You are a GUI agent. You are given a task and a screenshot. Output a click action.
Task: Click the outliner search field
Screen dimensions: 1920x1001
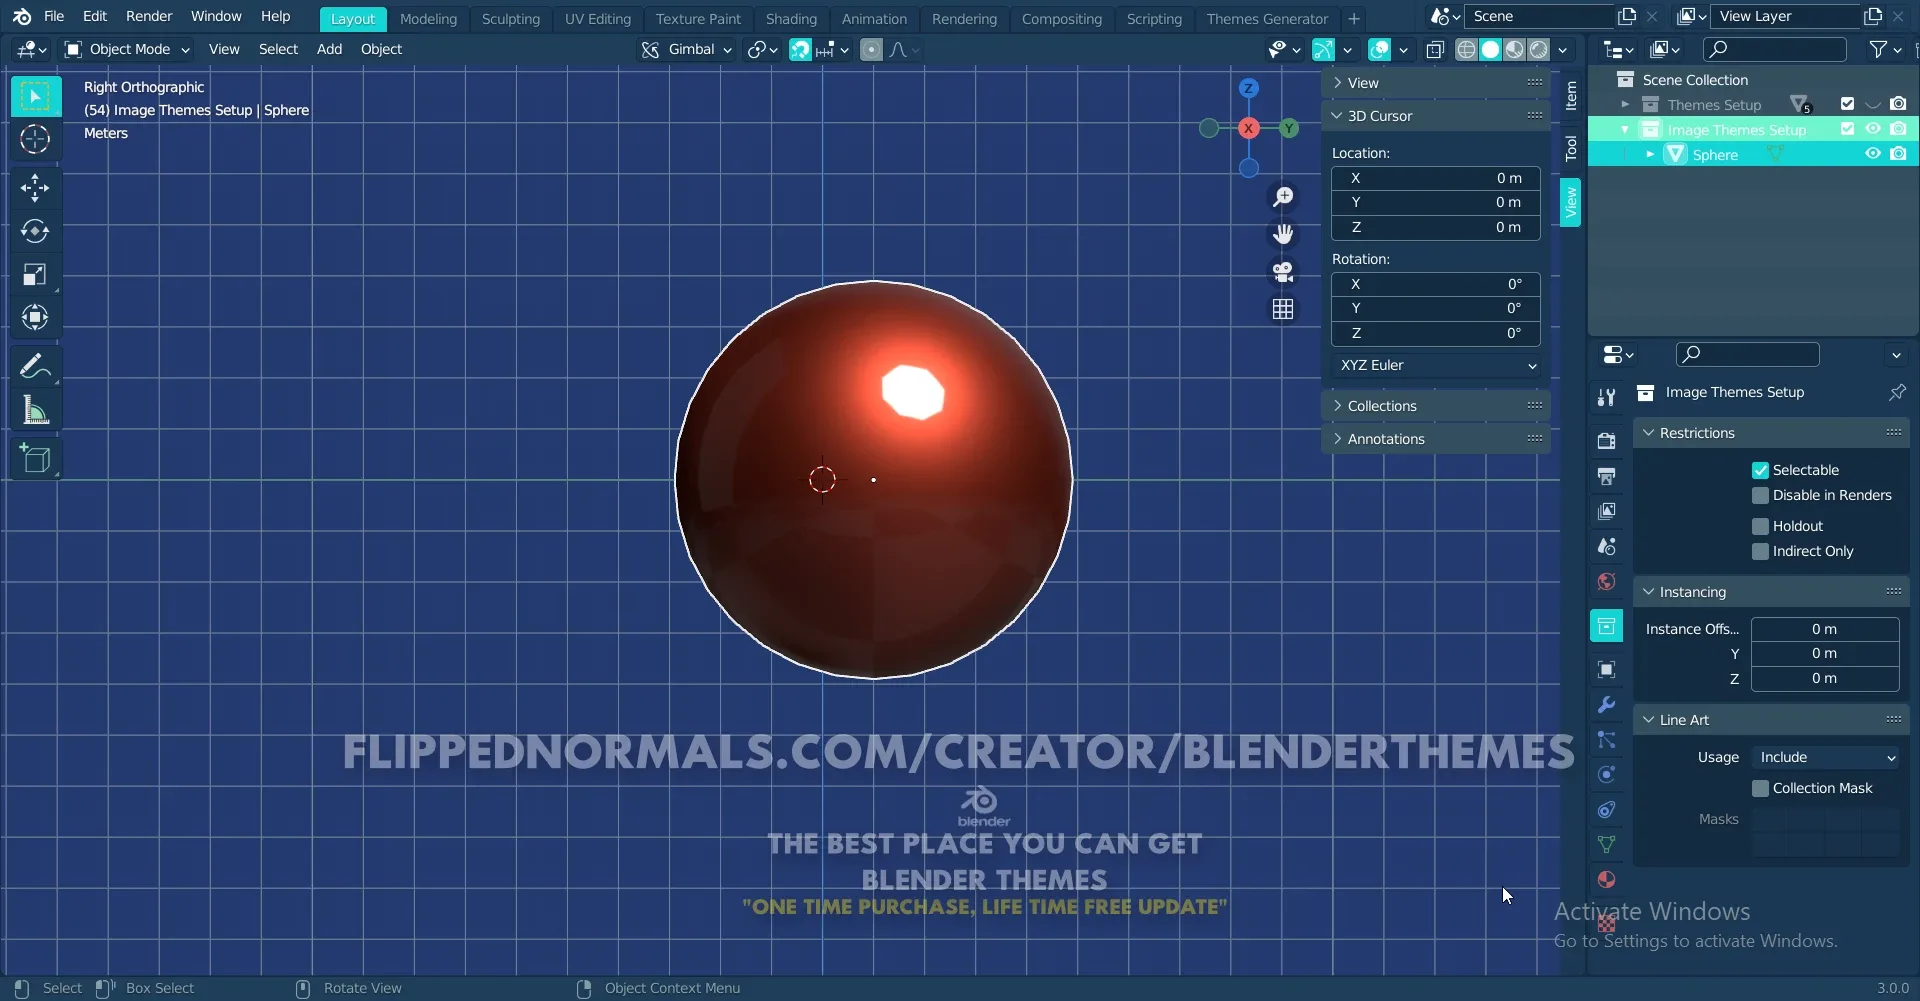click(x=1774, y=49)
